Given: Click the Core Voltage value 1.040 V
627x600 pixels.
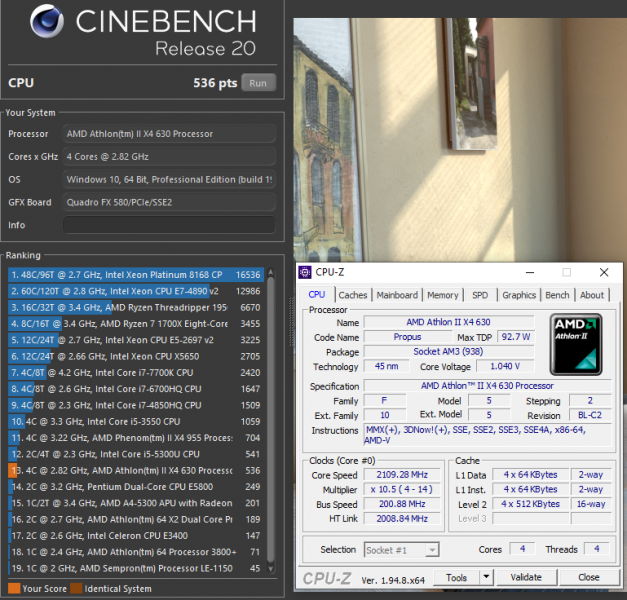Looking at the screenshot, I should coord(505,366).
